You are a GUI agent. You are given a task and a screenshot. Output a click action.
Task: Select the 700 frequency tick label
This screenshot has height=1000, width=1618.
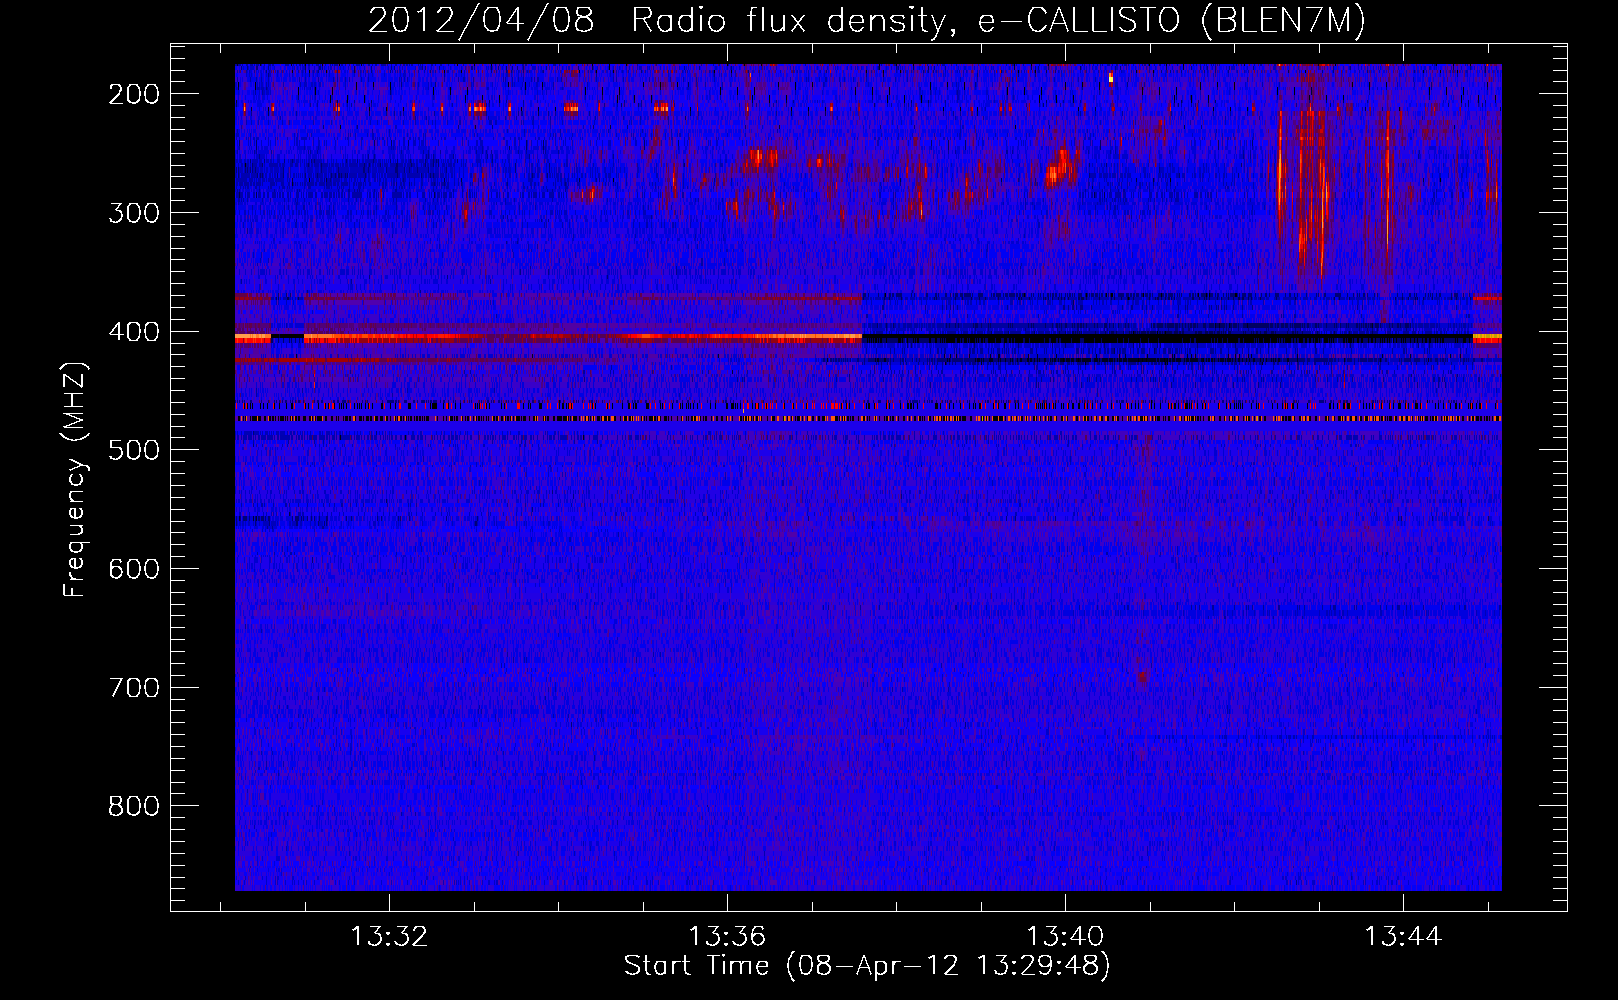tap(134, 688)
